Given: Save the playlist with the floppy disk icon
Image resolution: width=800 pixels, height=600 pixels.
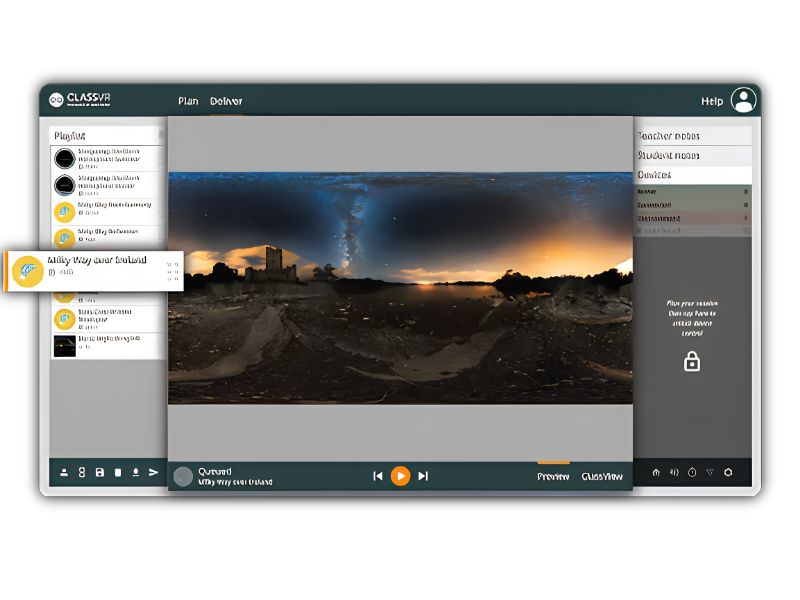Looking at the screenshot, I should pos(99,472).
